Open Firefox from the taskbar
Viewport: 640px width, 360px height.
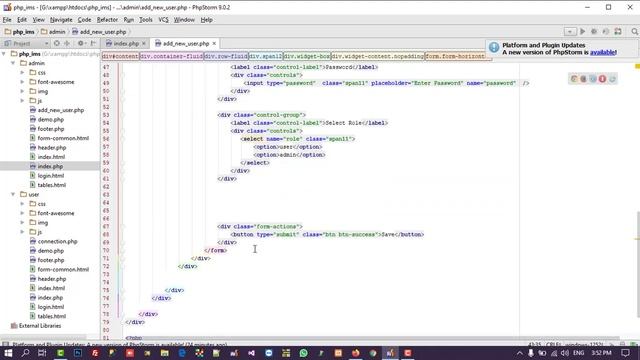[356, 353]
